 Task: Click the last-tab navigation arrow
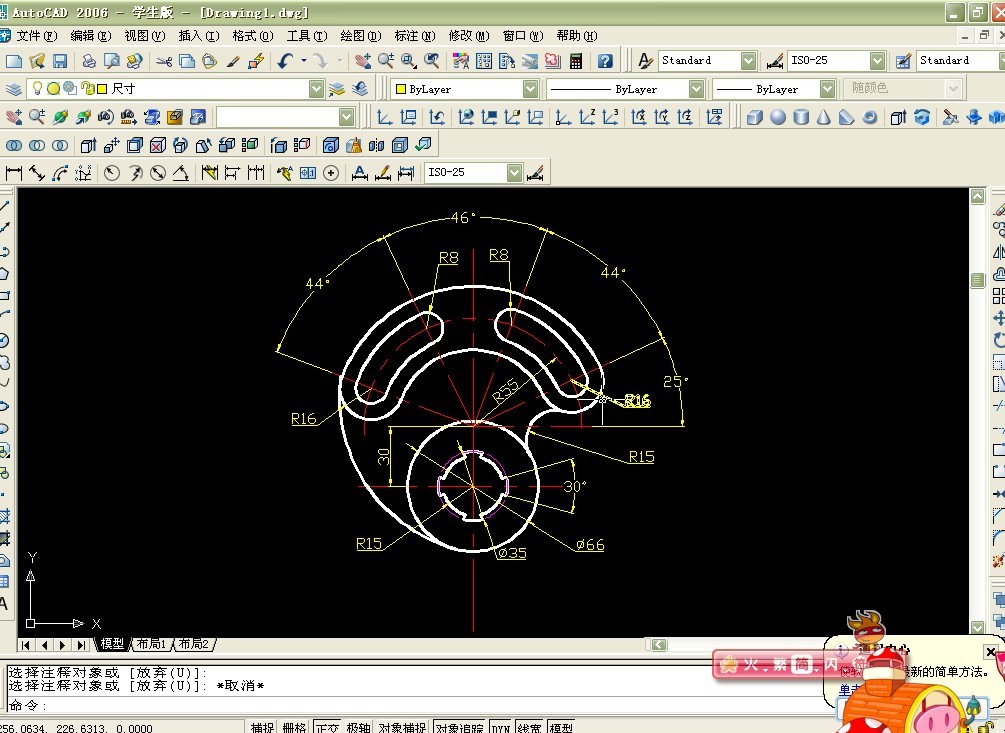point(81,645)
